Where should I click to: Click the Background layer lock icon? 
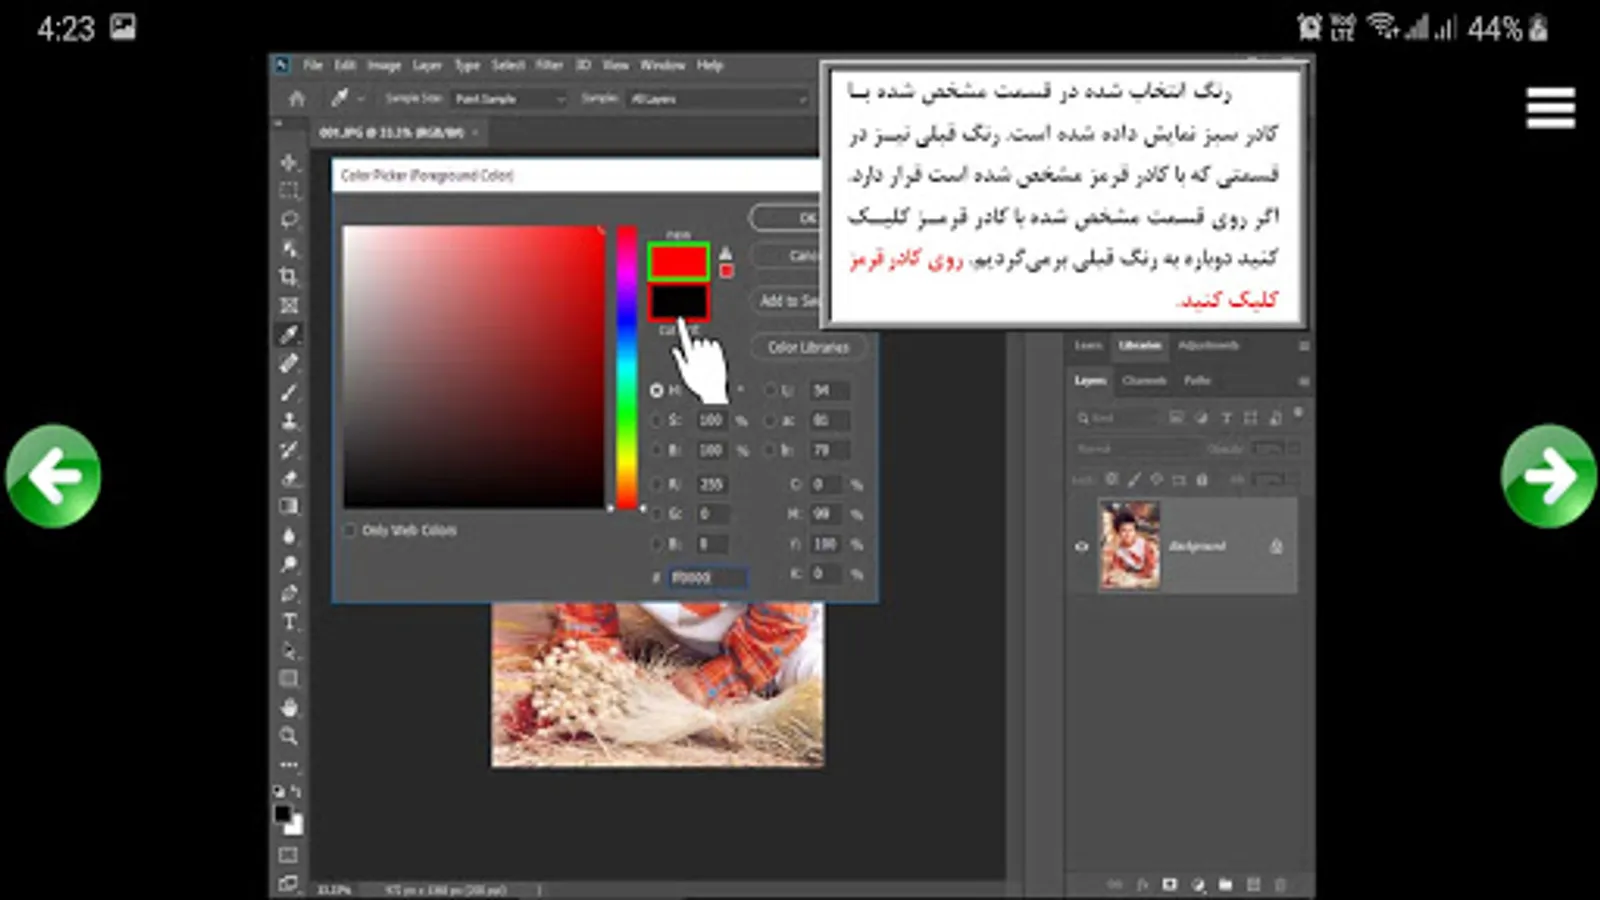click(x=1276, y=546)
